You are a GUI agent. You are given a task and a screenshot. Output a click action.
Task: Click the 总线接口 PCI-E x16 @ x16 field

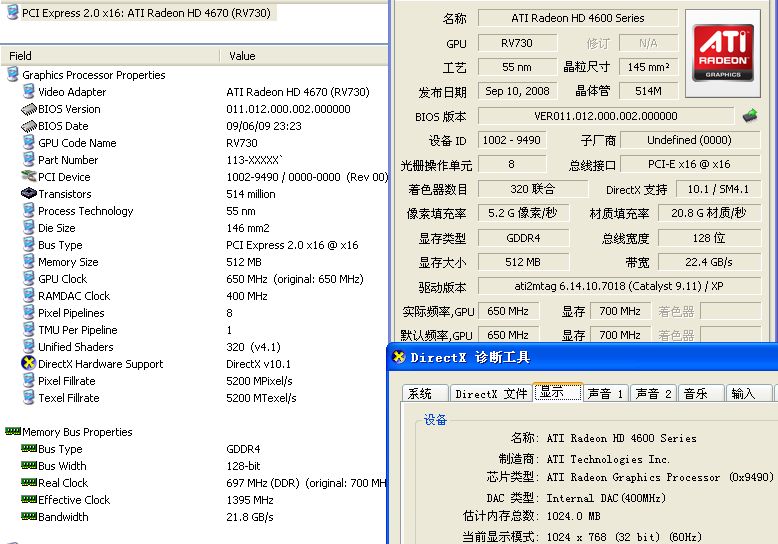pyautogui.click(x=689, y=164)
